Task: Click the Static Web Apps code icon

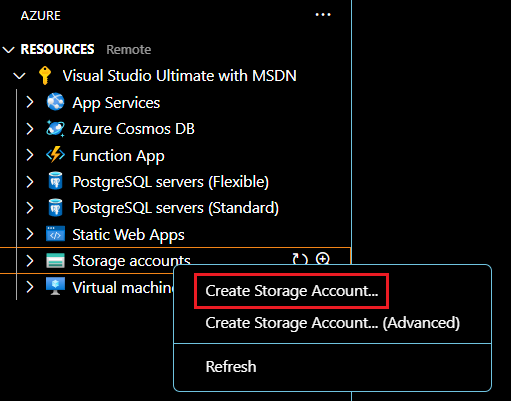Action: (x=55, y=234)
